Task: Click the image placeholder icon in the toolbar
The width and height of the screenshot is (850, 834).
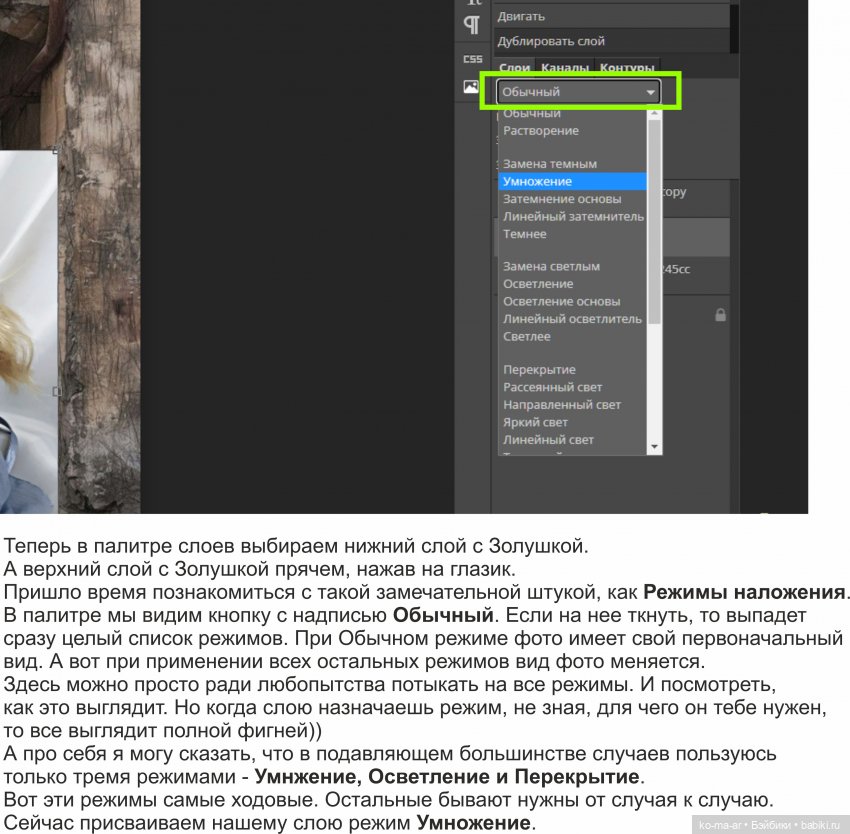Action: (x=472, y=87)
